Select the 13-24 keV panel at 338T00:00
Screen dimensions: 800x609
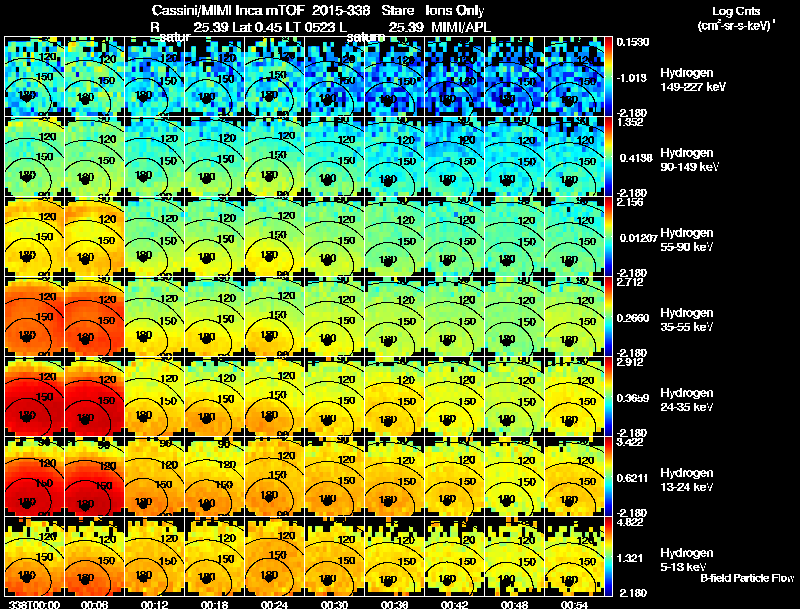[x=34, y=476]
